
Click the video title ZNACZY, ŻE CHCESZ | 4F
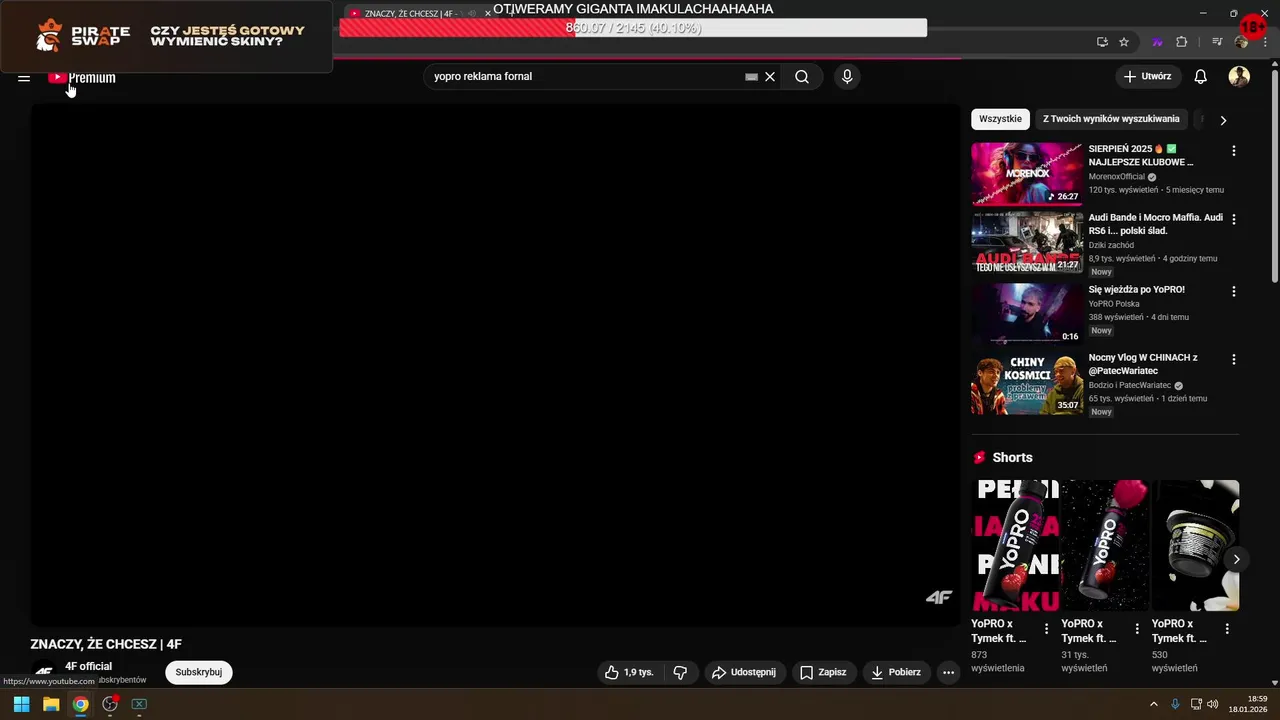pos(106,644)
